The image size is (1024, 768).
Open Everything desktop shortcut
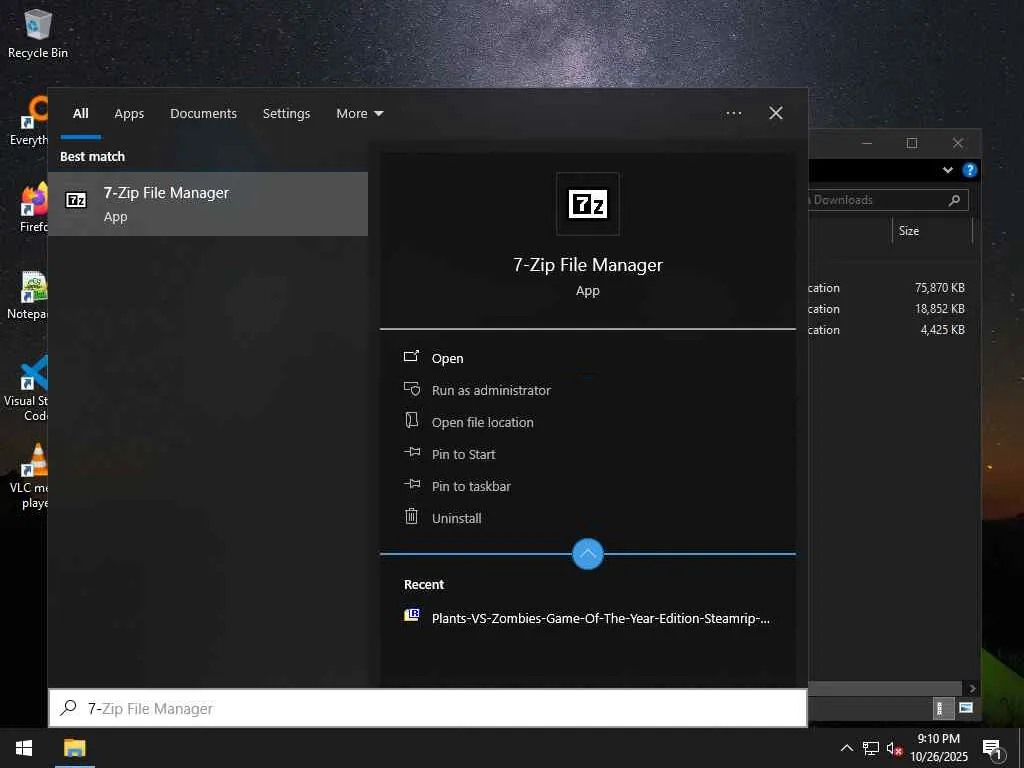pos(29,121)
